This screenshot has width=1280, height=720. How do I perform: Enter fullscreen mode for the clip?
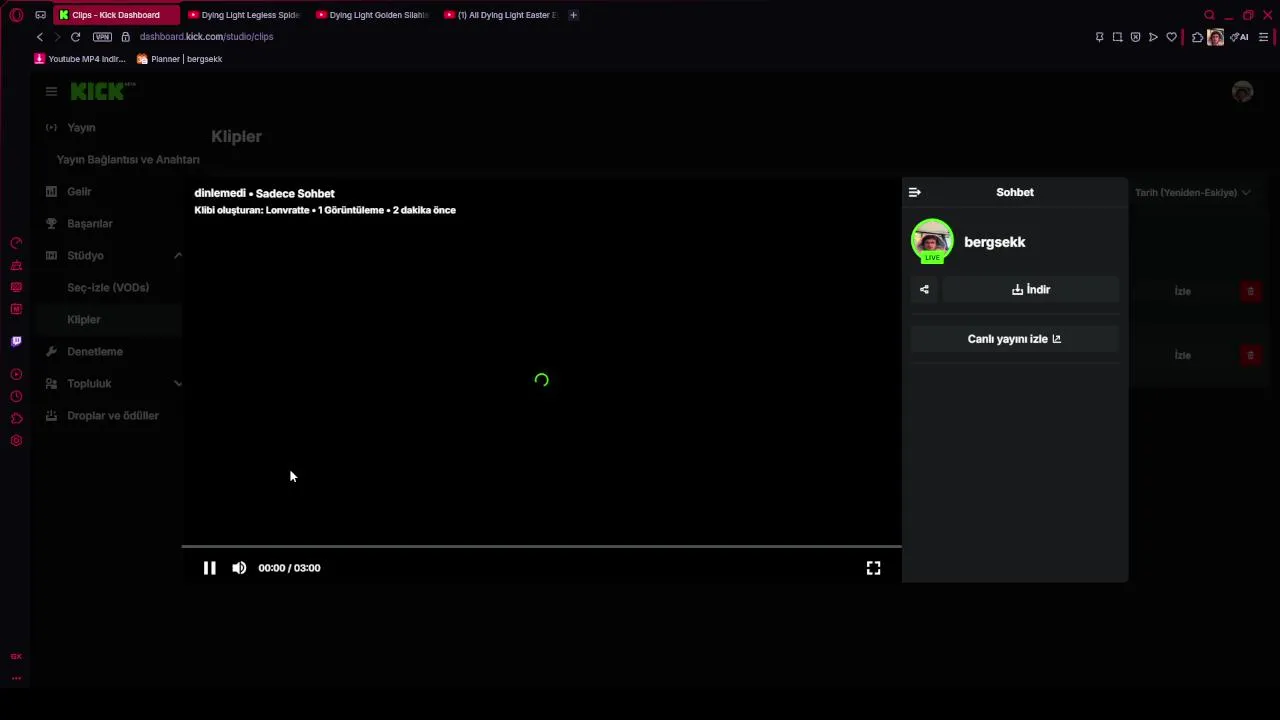point(873,568)
